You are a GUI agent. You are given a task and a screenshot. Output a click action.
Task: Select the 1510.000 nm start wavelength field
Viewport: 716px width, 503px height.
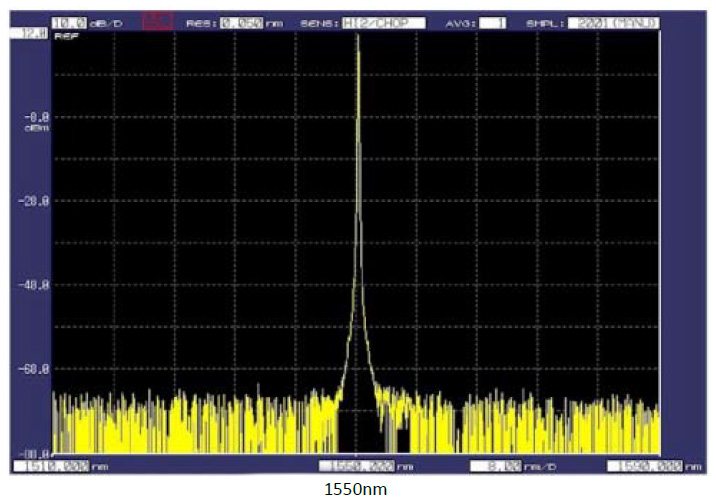[x=50, y=465]
